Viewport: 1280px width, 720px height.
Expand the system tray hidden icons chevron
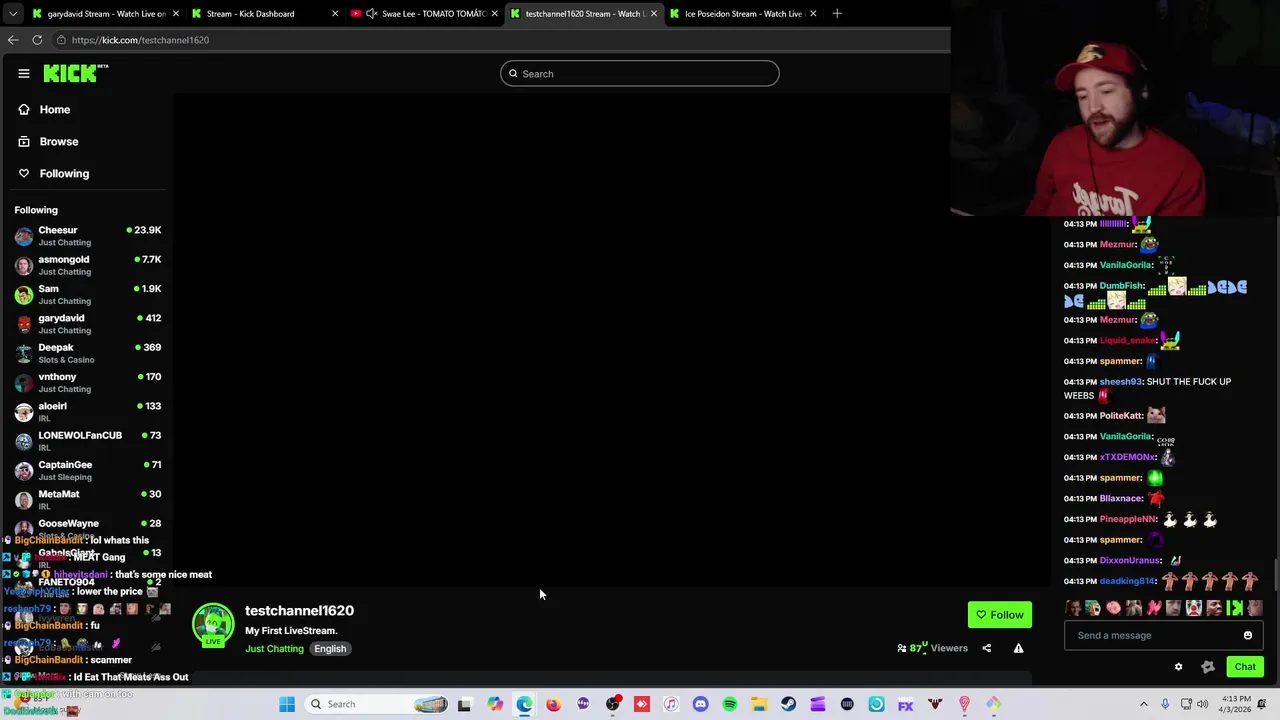point(1144,704)
